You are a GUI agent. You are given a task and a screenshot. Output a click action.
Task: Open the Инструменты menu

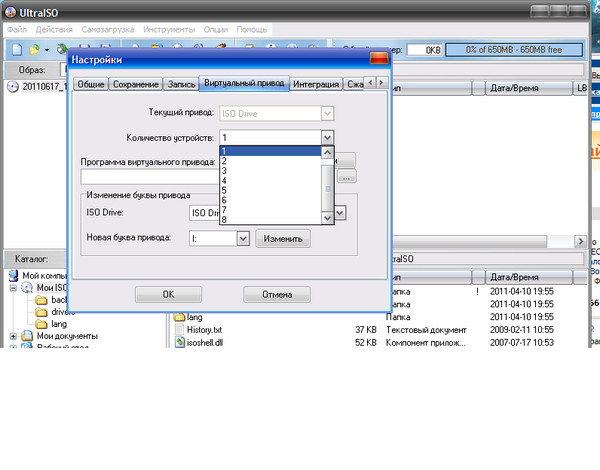tap(169, 29)
